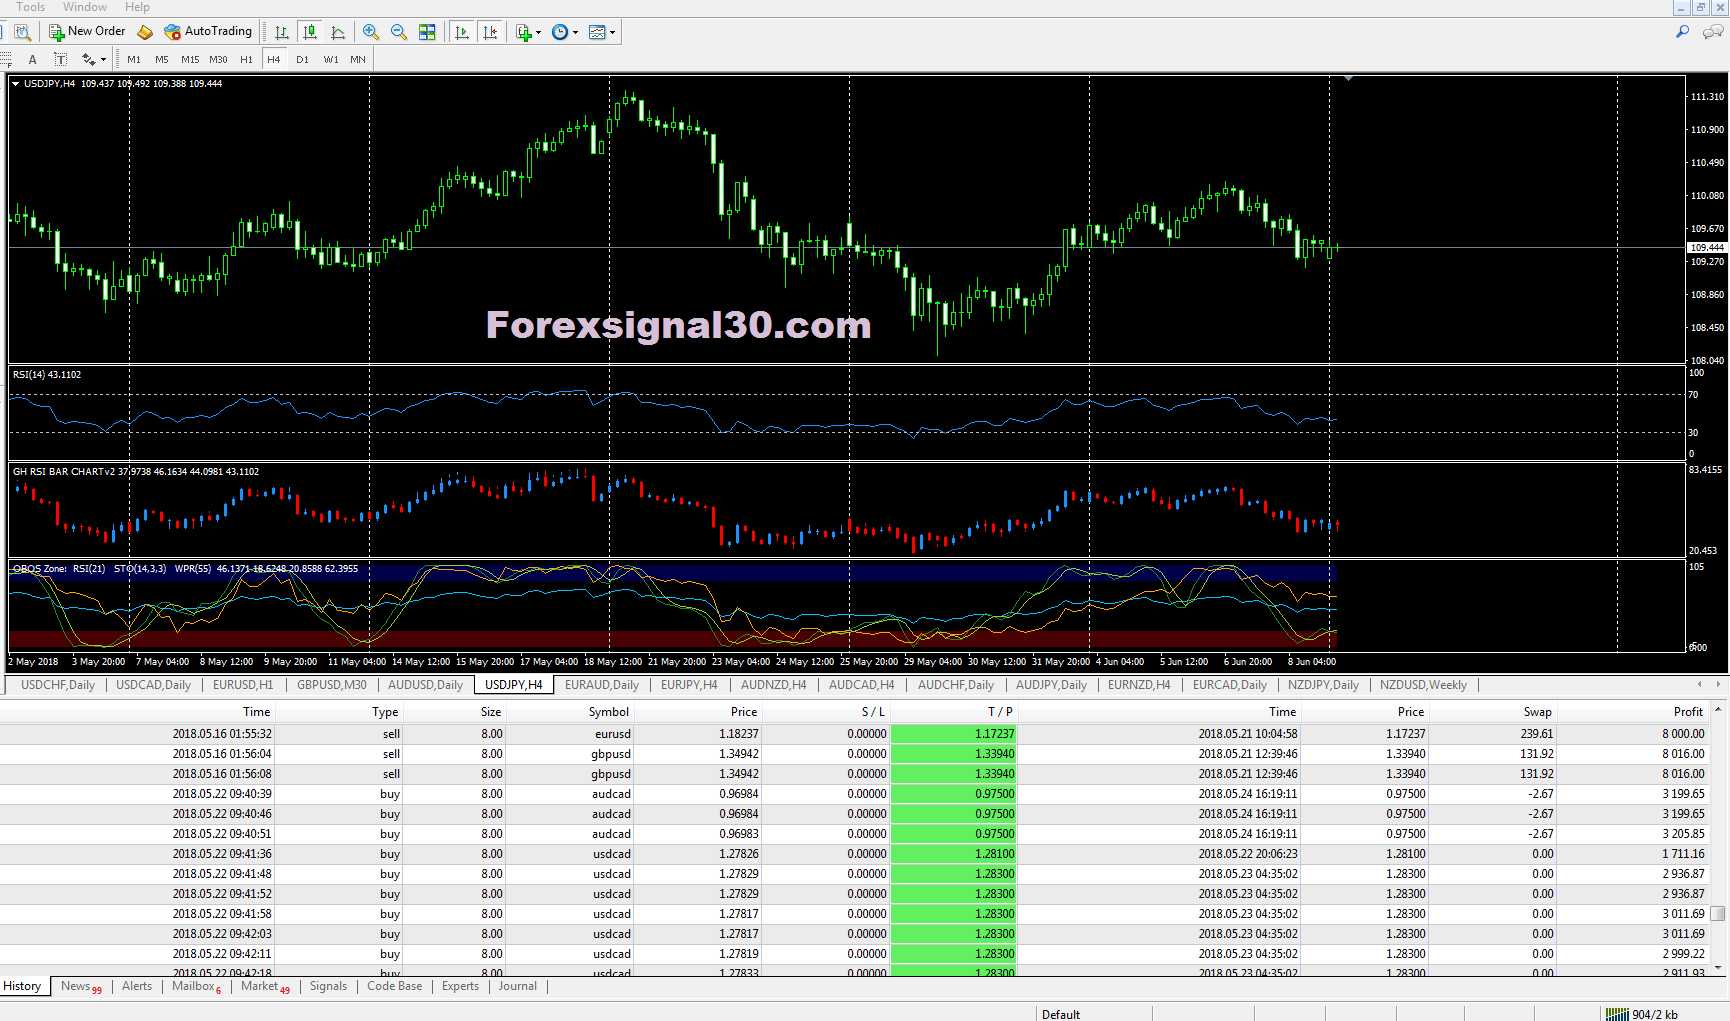
Task: Click connection status 904/2 kb indicator
Action: [x=1642, y=1014]
